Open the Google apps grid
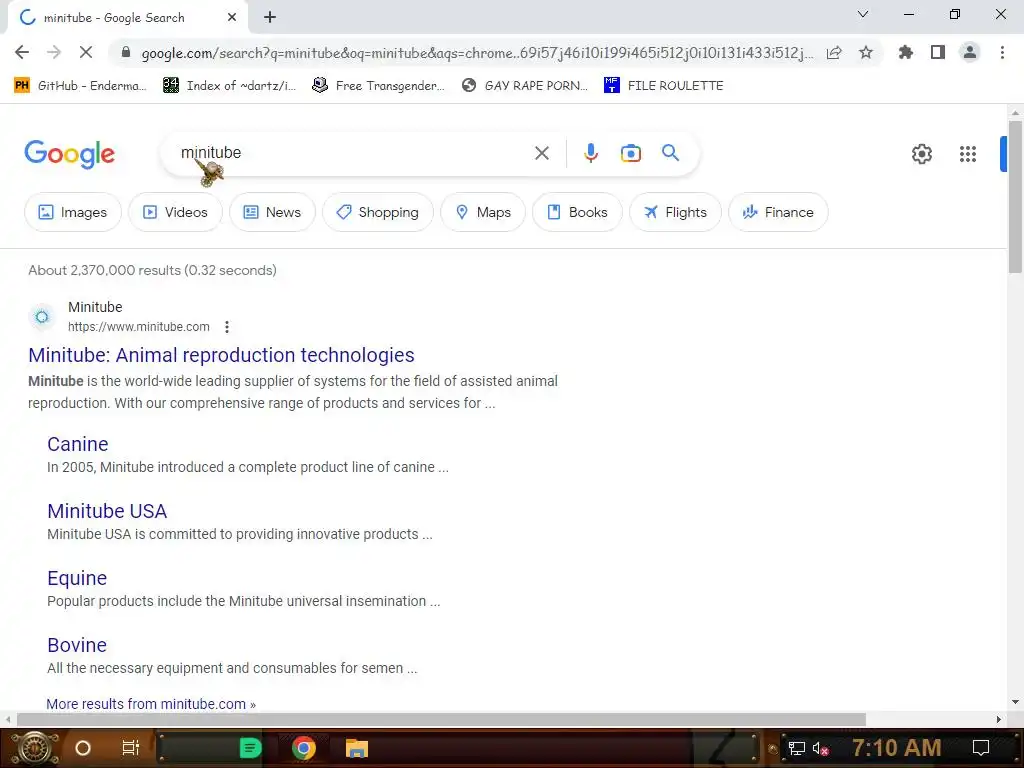Screen dimensions: 1024x768 coord(968,154)
